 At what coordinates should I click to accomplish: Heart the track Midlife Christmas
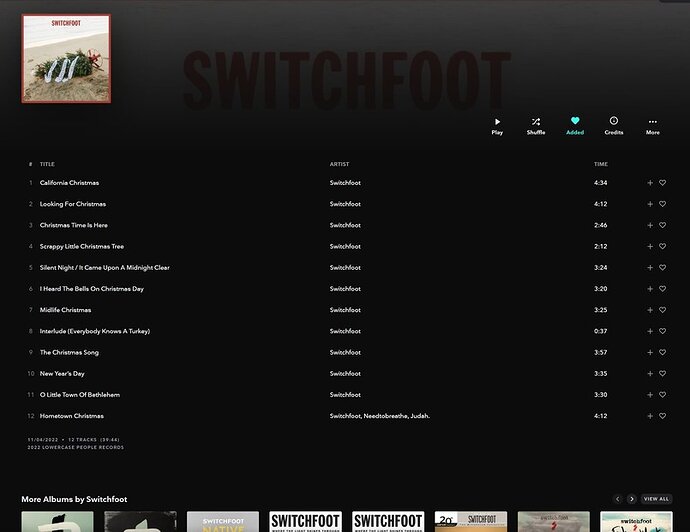(x=662, y=310)
